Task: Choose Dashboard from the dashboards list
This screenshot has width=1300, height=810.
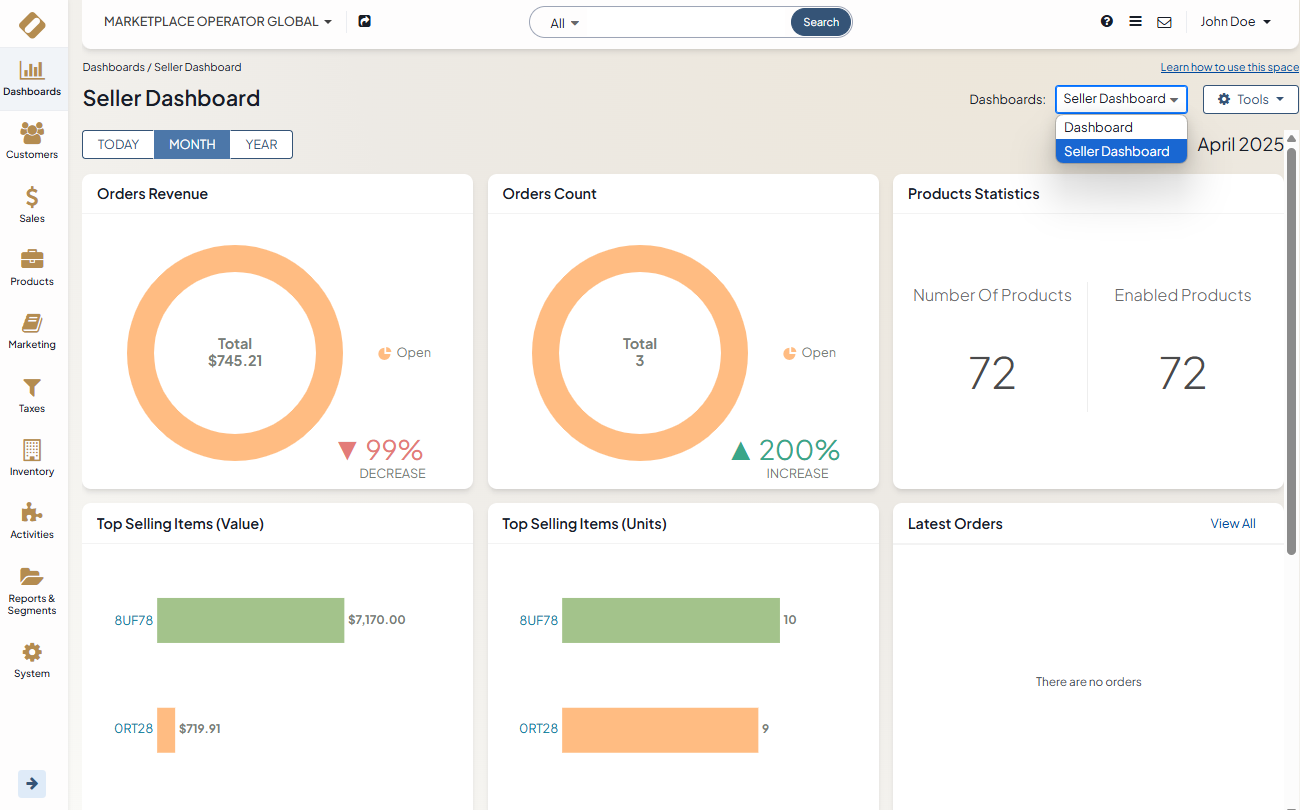Action: (x=1098, y=127)
